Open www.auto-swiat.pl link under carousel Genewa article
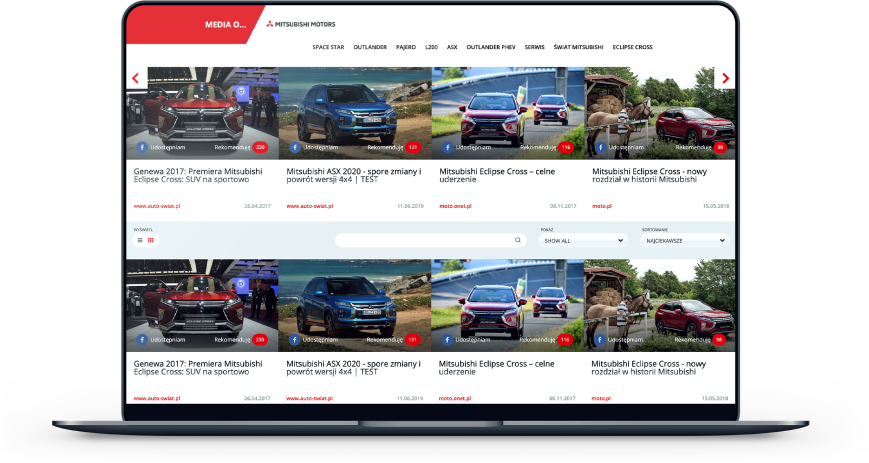The image size is (869, 463). (x=157, y=206)
